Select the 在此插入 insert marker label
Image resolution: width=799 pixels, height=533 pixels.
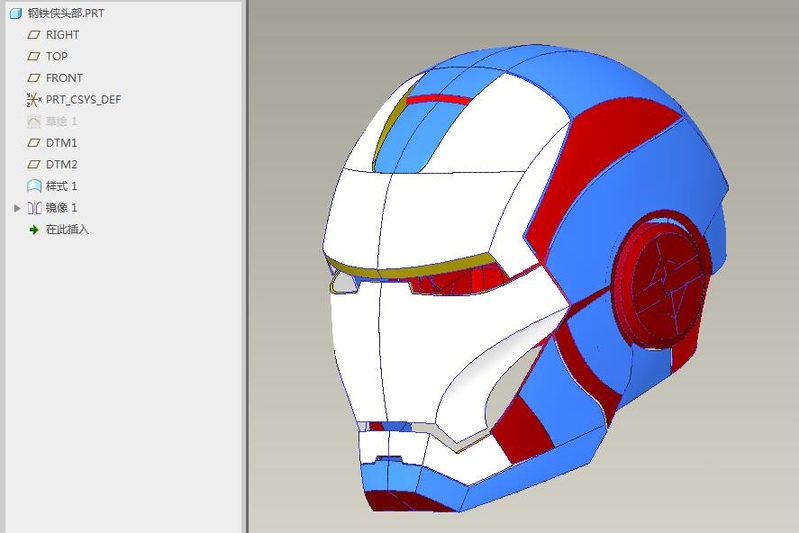(x=67, y=230)
